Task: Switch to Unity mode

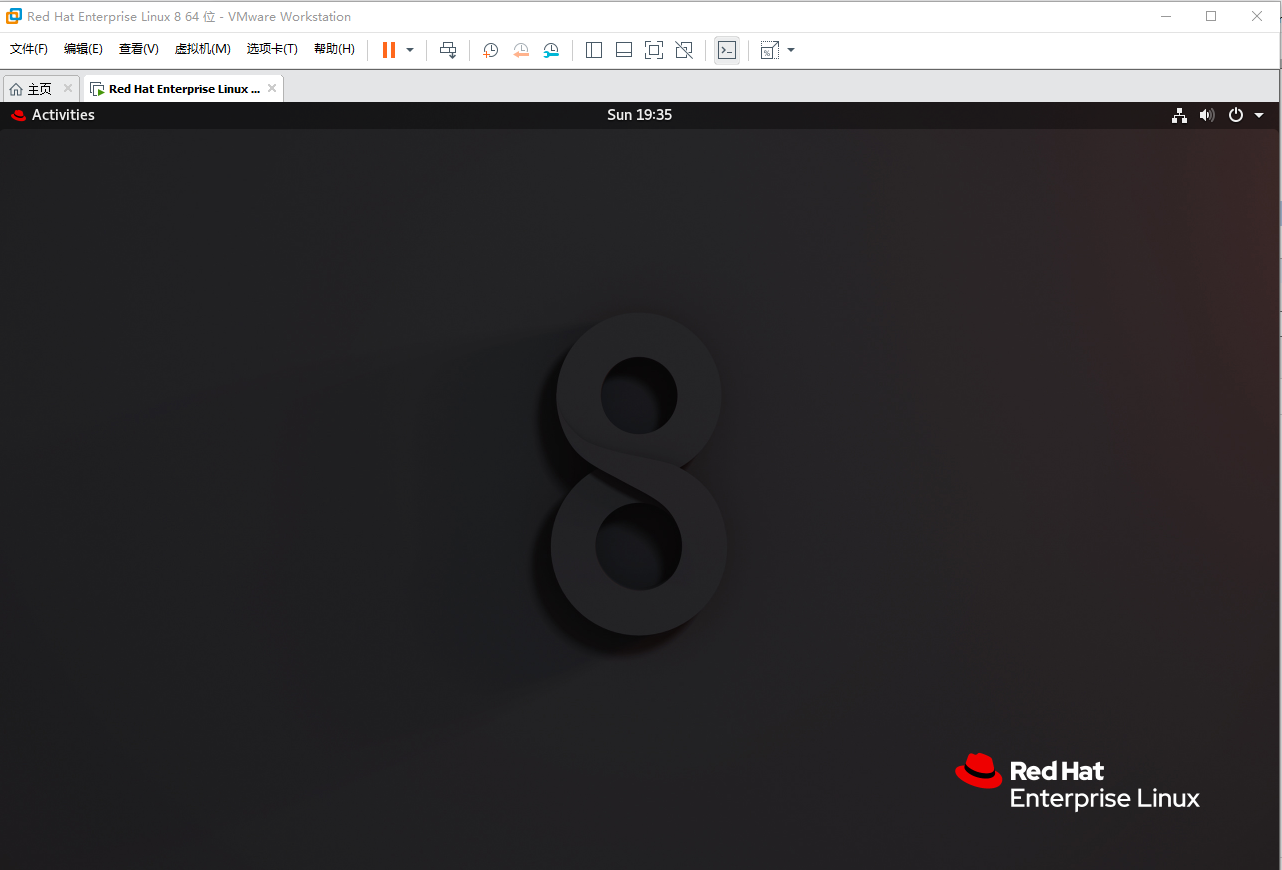Action: click(x=684, y=50)
